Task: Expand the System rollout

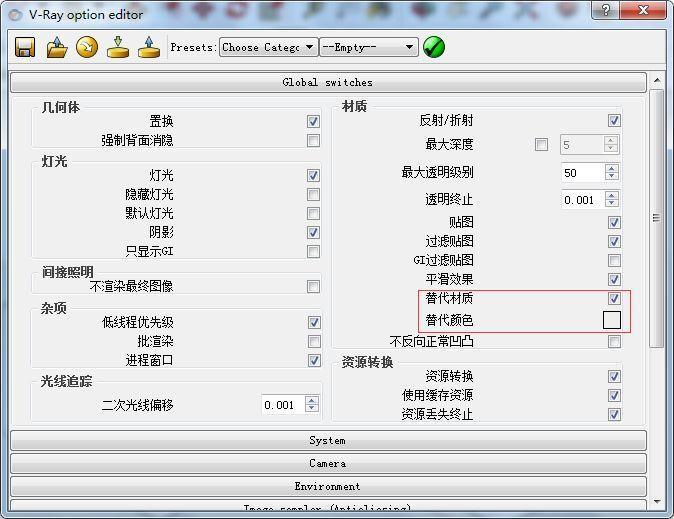Action: tap(328, 440)
